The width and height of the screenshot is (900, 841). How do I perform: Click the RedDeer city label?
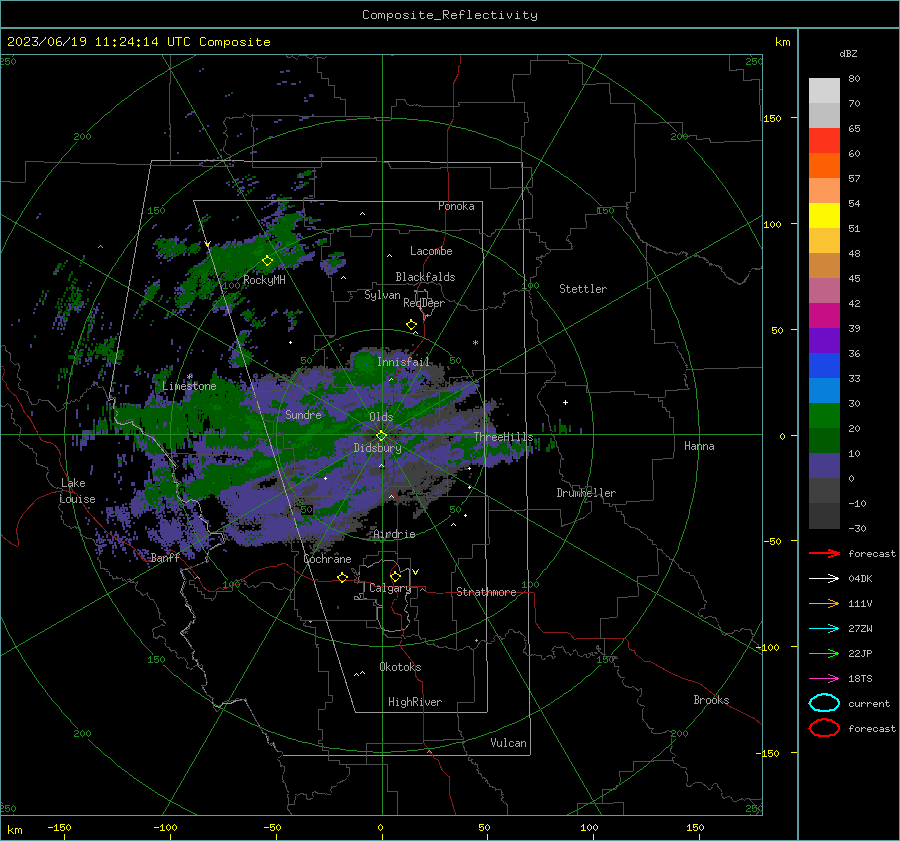pyautogui.click(x=424, y=303)
